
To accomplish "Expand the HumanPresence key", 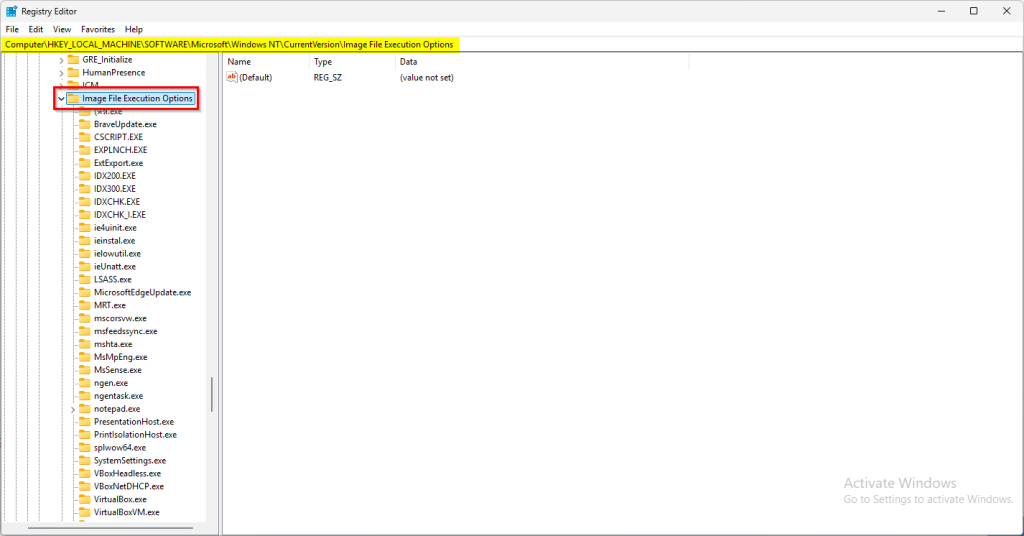I will tap(61, 73).
